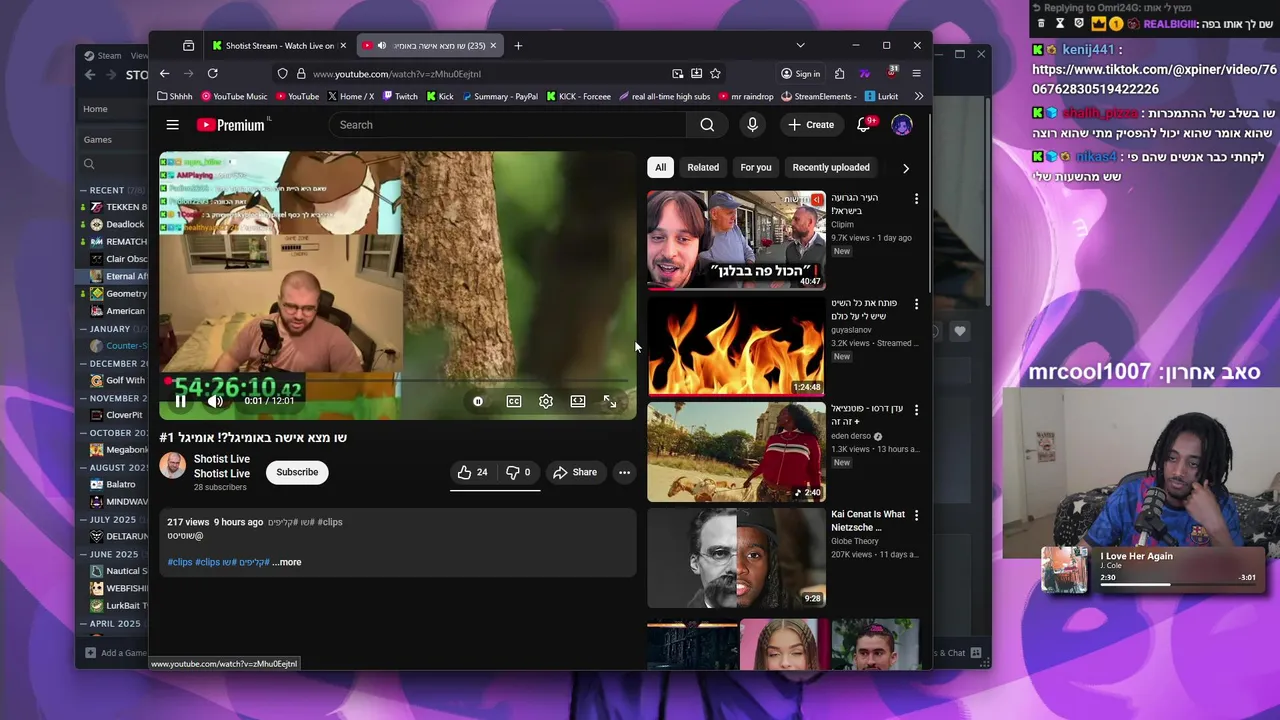
Task: Open the tracking protection shield icon
Action: coord(283,73)
